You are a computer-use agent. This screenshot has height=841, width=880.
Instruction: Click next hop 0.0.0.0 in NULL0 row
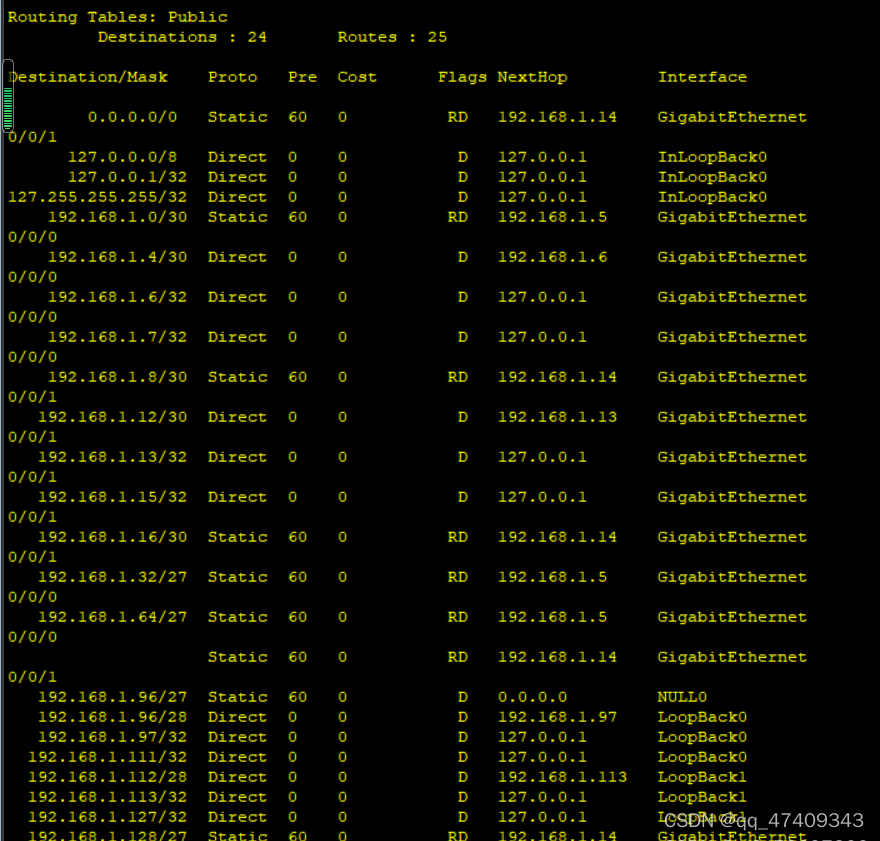533,697
